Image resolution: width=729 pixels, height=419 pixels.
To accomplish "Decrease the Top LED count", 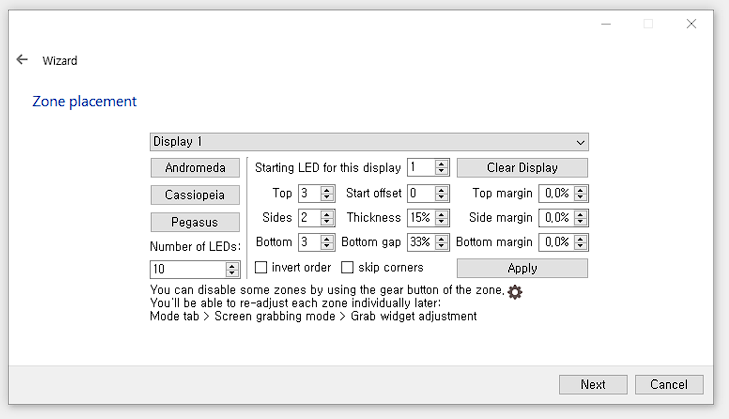I will 327,197.
